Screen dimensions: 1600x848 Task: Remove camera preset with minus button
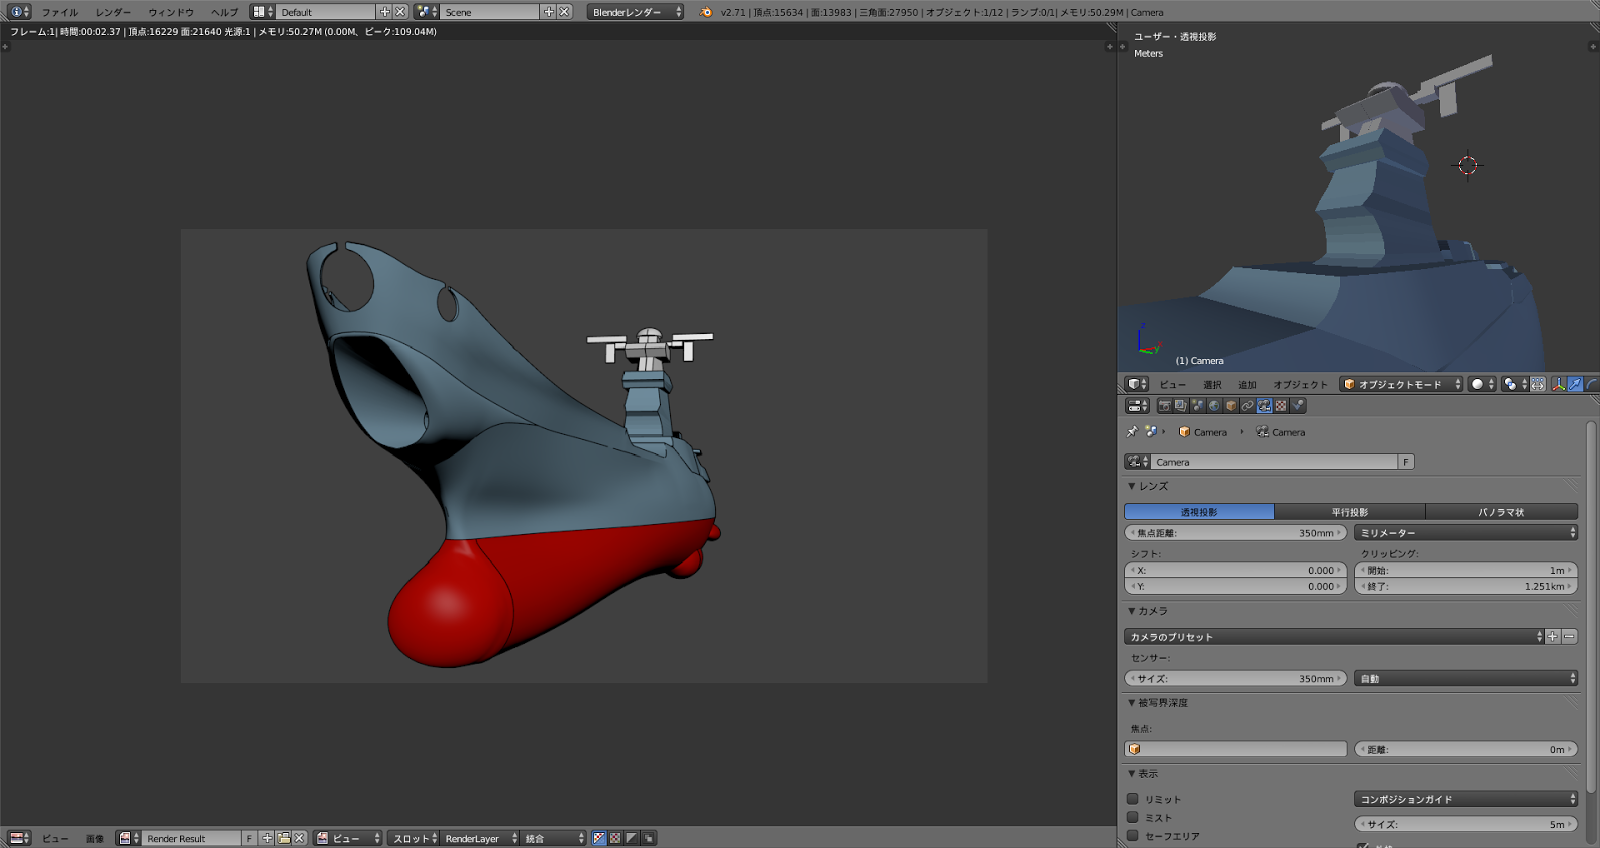point(1570,637)
